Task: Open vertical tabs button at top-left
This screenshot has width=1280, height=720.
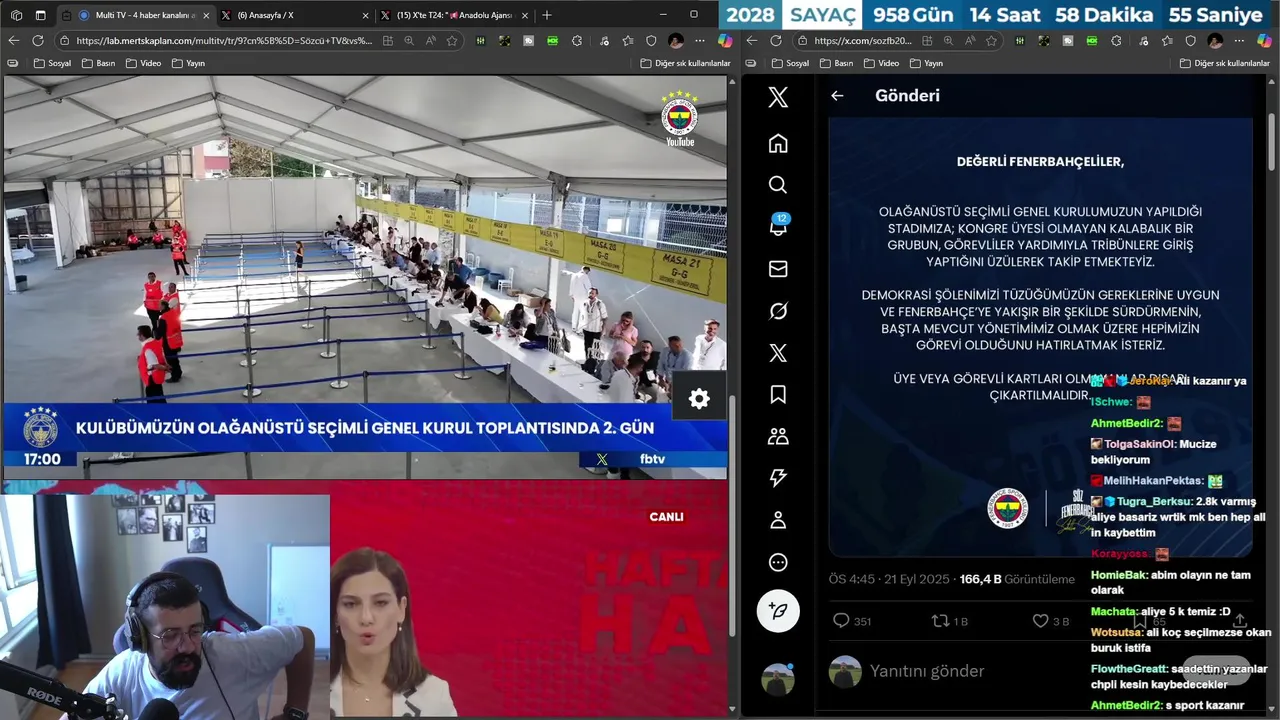Action: [40, 15]
